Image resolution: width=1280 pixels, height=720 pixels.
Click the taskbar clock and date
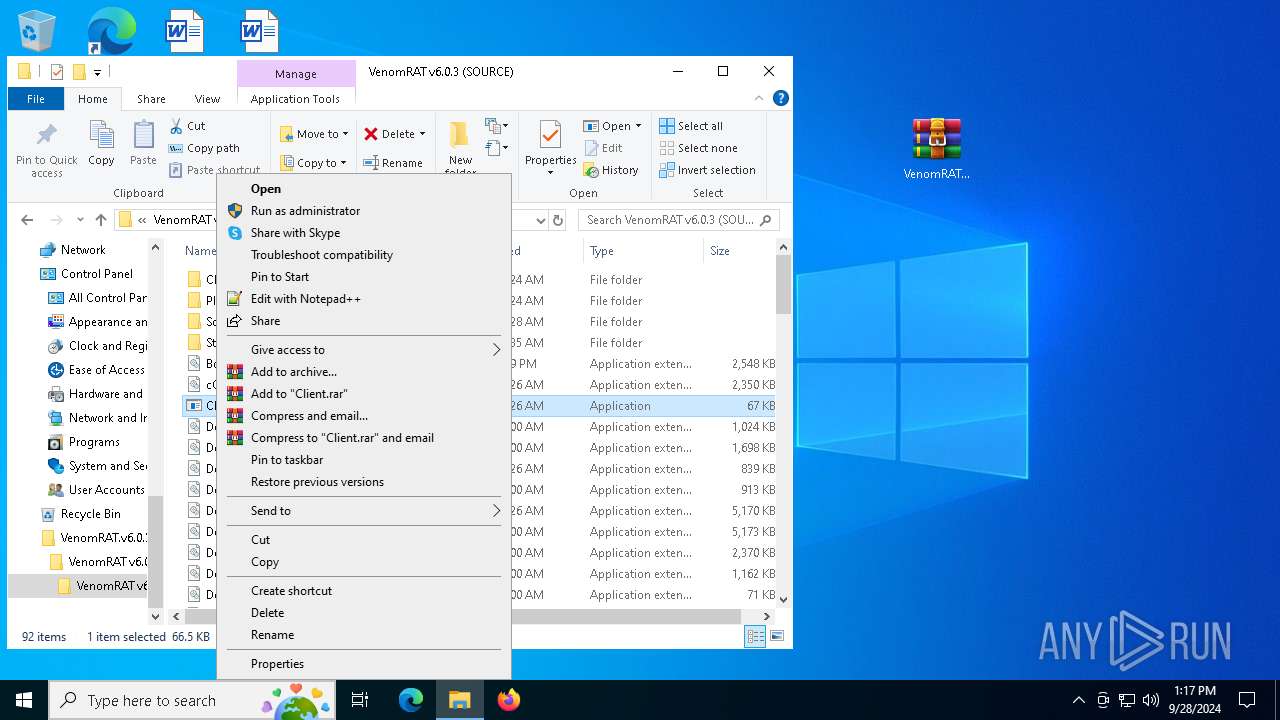(x=1195, y=700)
